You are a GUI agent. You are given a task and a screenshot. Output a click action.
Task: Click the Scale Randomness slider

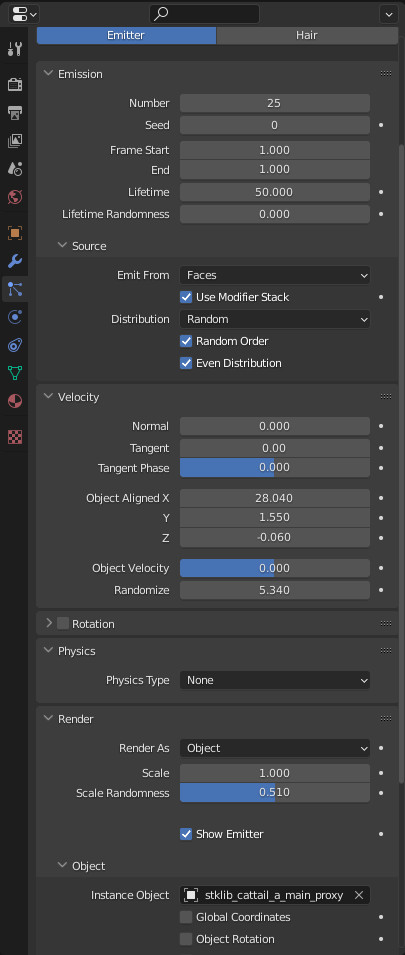pyautogui.click(x=275, y=792)
